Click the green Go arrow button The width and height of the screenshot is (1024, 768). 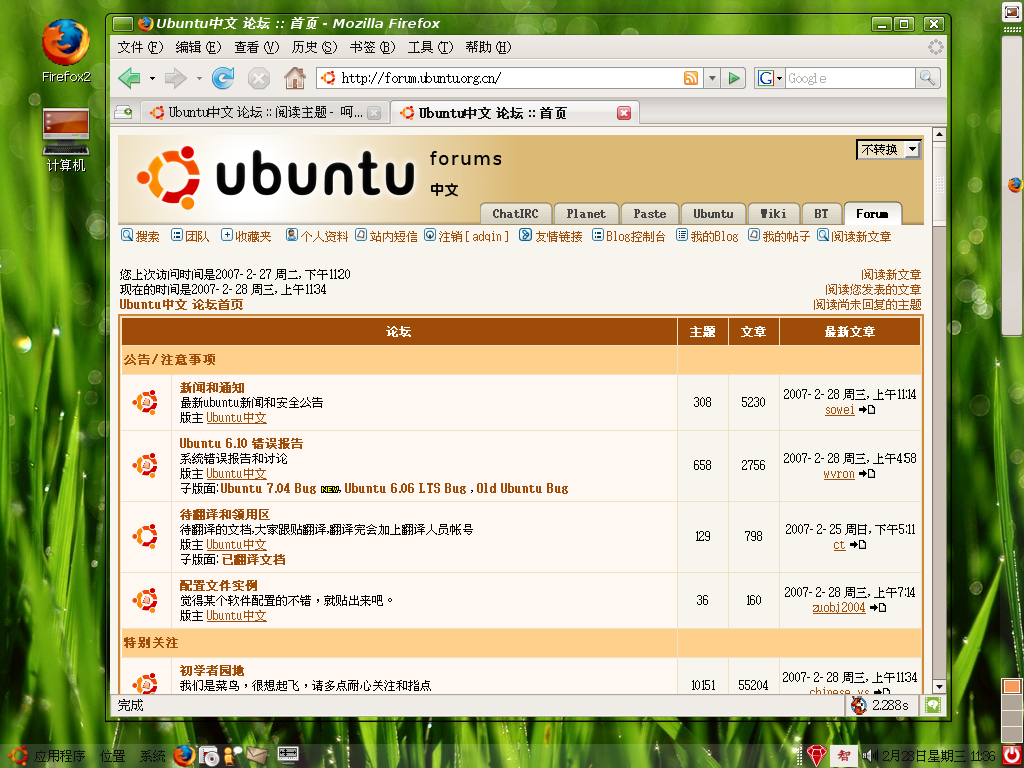tap(734, 78)
